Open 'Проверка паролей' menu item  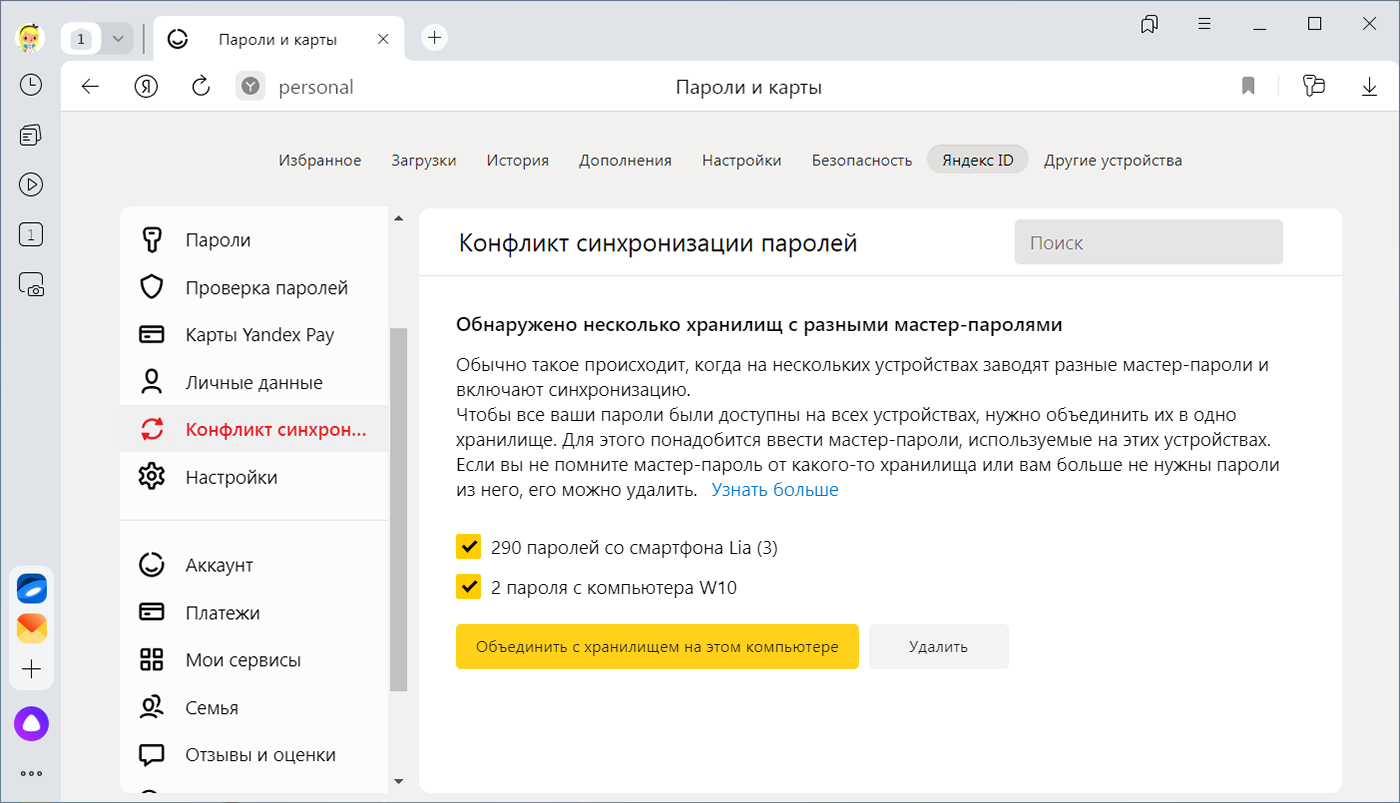pos(254,288)
